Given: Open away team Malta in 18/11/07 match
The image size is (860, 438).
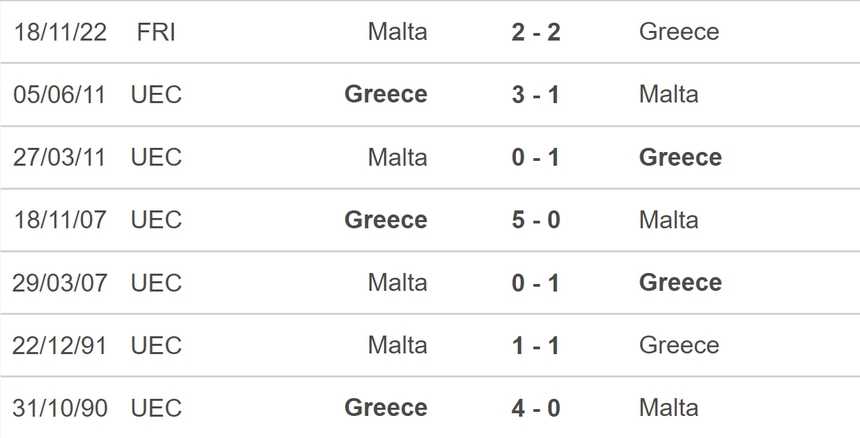Looking at the screenshot, I should 669,220.
